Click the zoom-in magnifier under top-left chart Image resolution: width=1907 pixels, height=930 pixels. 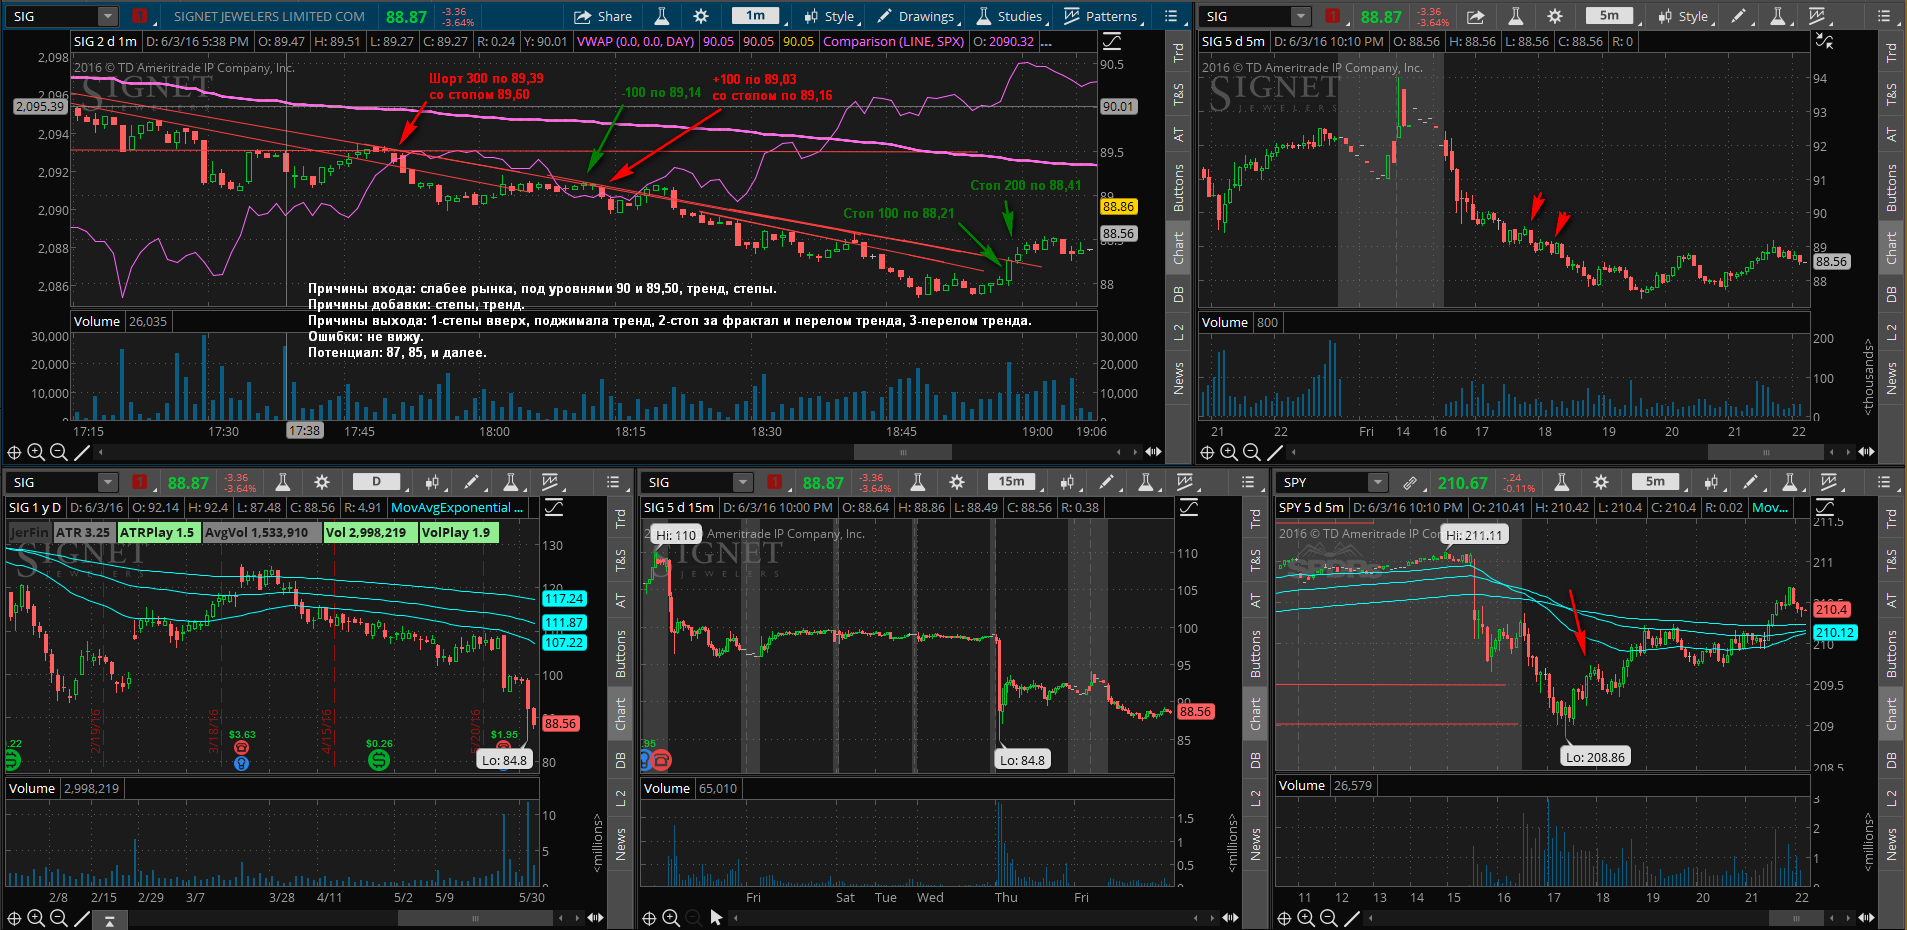coord(36,452)
